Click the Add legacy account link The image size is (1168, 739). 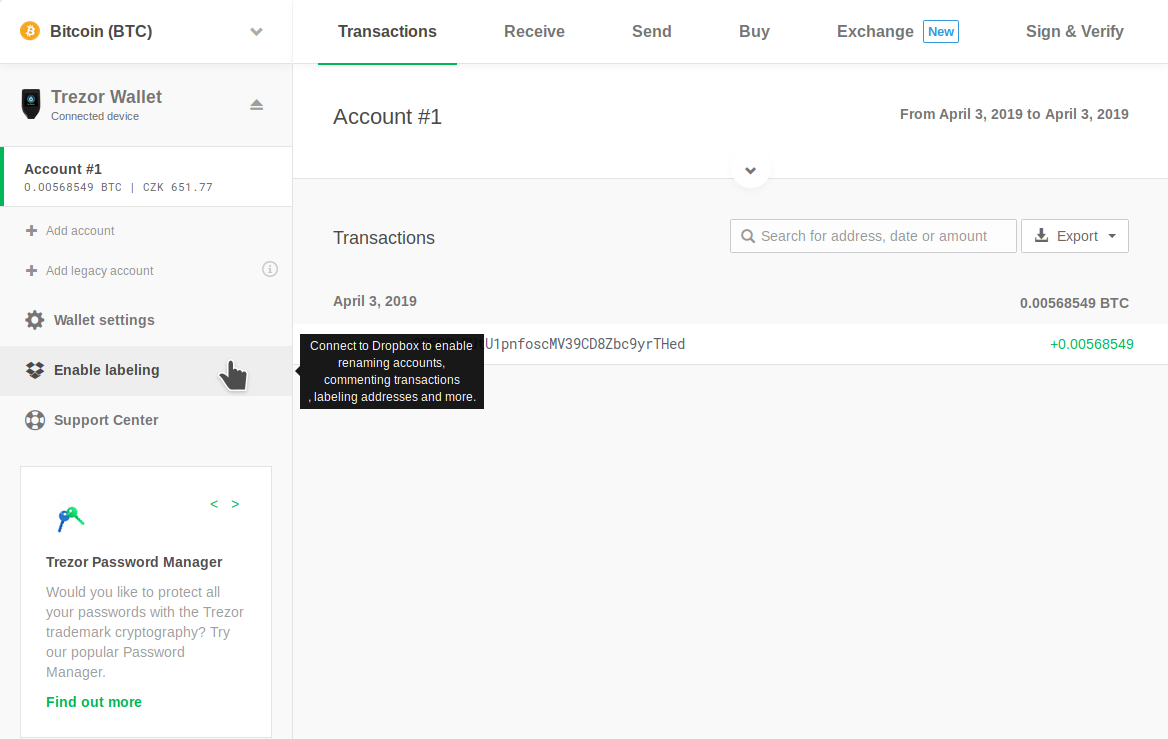coord(100,270)
